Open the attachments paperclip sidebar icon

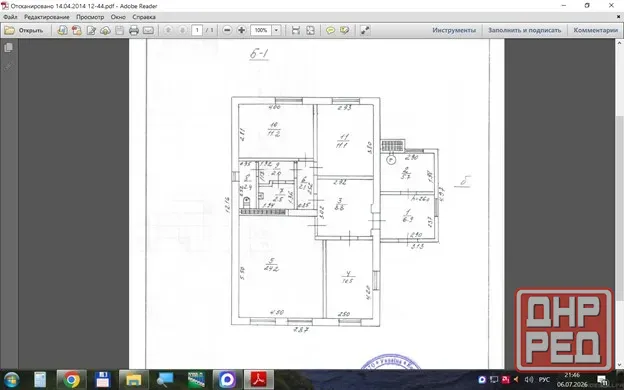tap(8, 66)
